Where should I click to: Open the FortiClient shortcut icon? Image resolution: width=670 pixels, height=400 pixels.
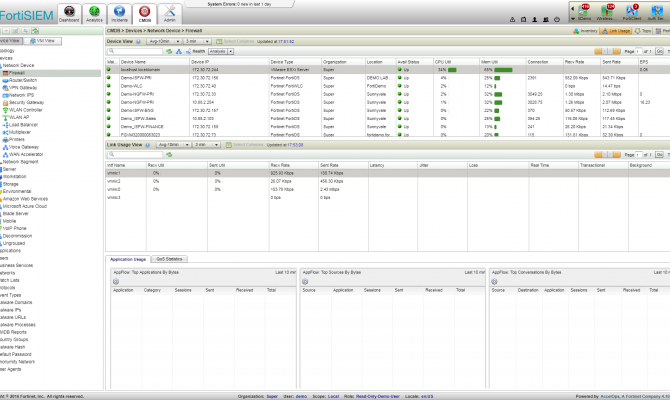631,12
